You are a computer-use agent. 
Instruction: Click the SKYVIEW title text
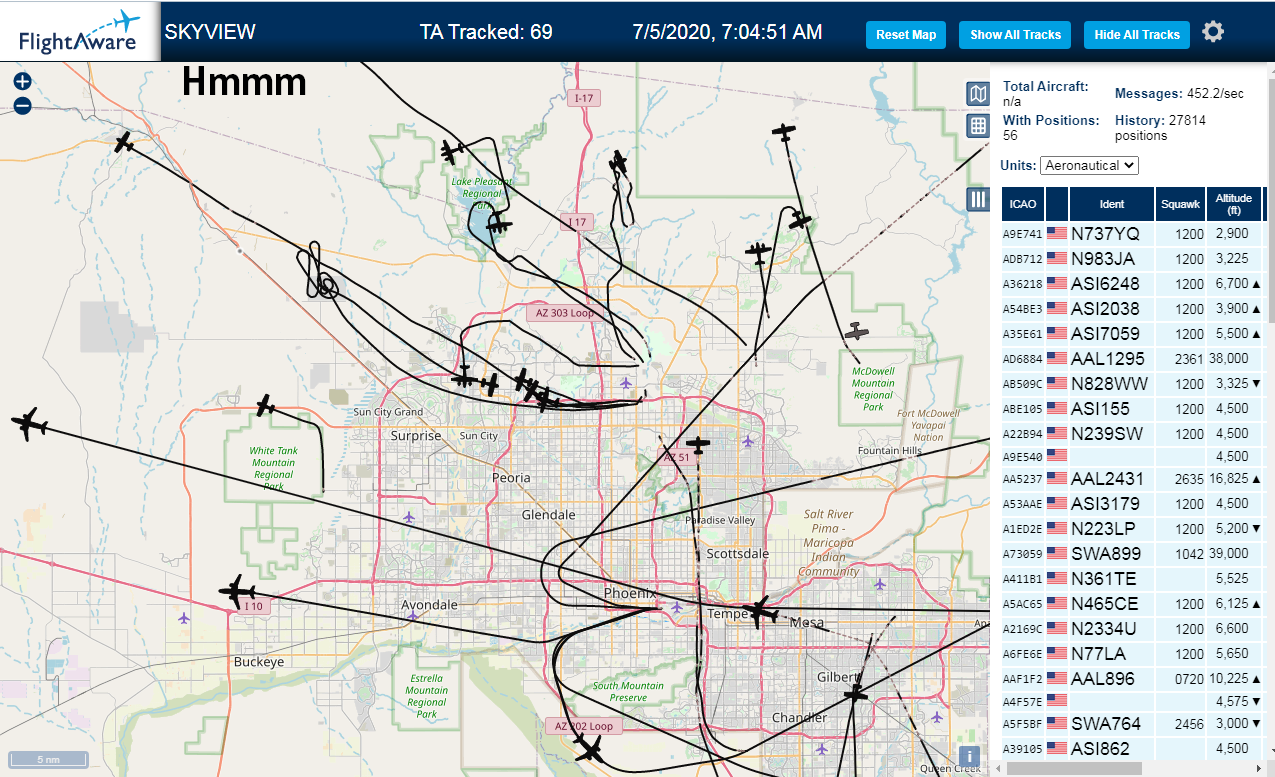(x=210, y=32)
